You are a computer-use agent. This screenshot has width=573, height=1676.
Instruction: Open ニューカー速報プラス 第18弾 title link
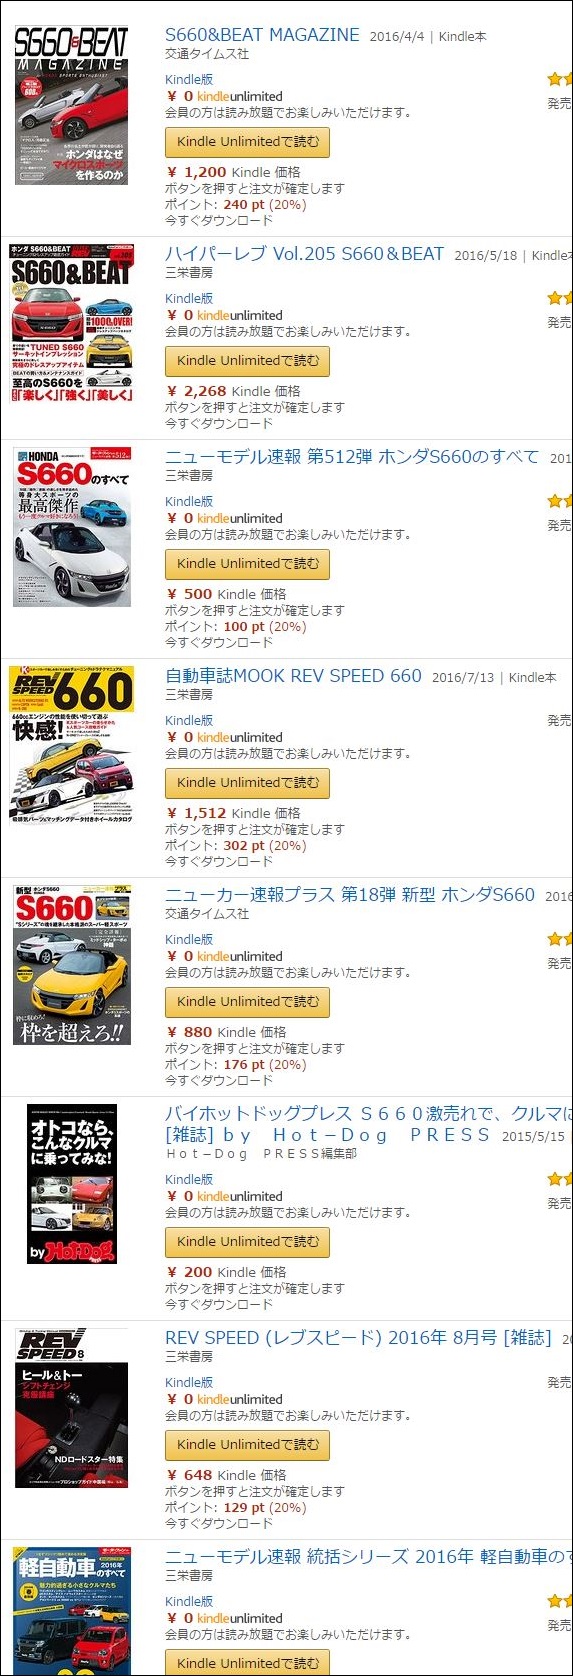pos(350,895)
